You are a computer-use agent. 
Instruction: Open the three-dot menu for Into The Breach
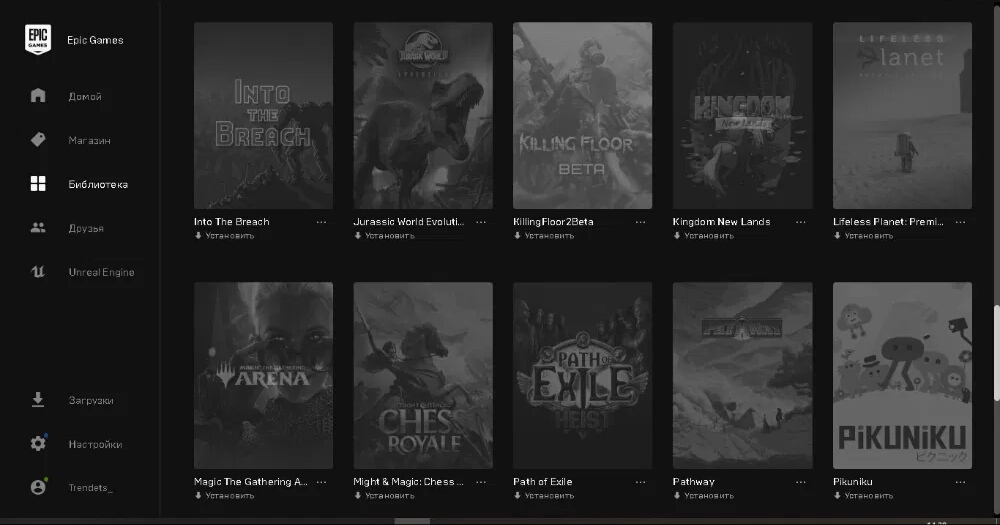click(321, 222)
